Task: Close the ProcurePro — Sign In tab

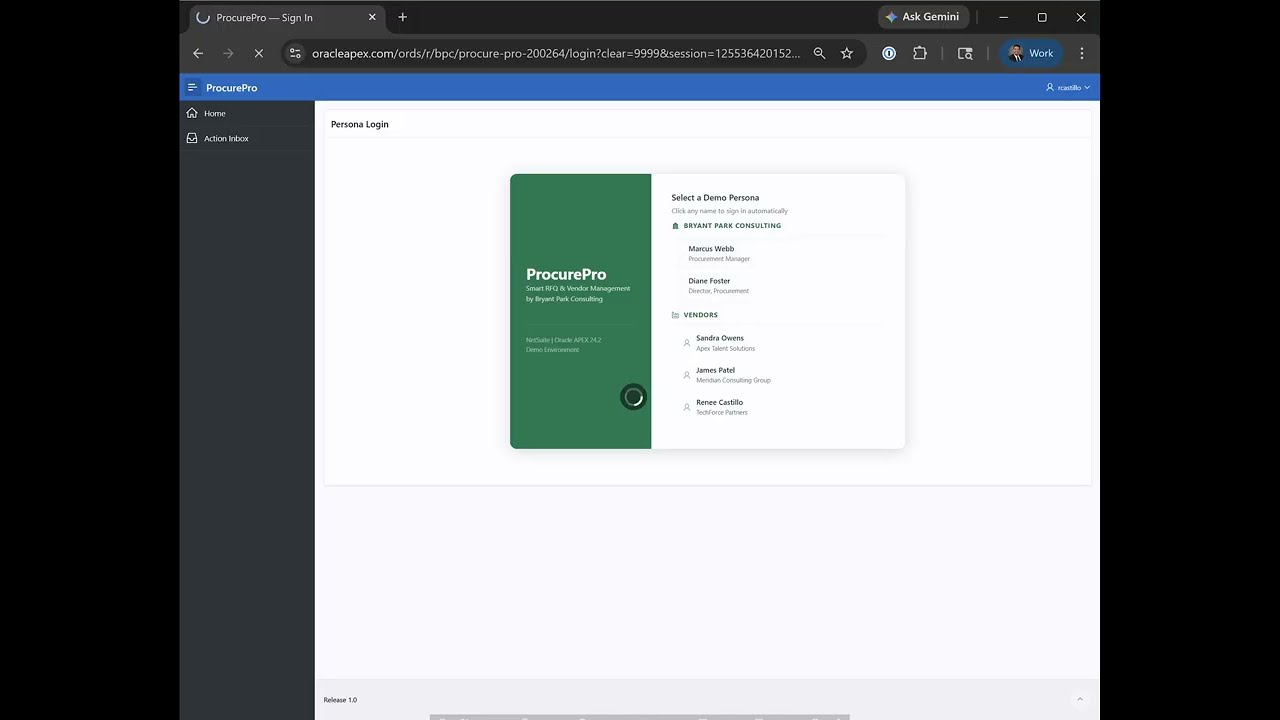Action: point(372,17)
